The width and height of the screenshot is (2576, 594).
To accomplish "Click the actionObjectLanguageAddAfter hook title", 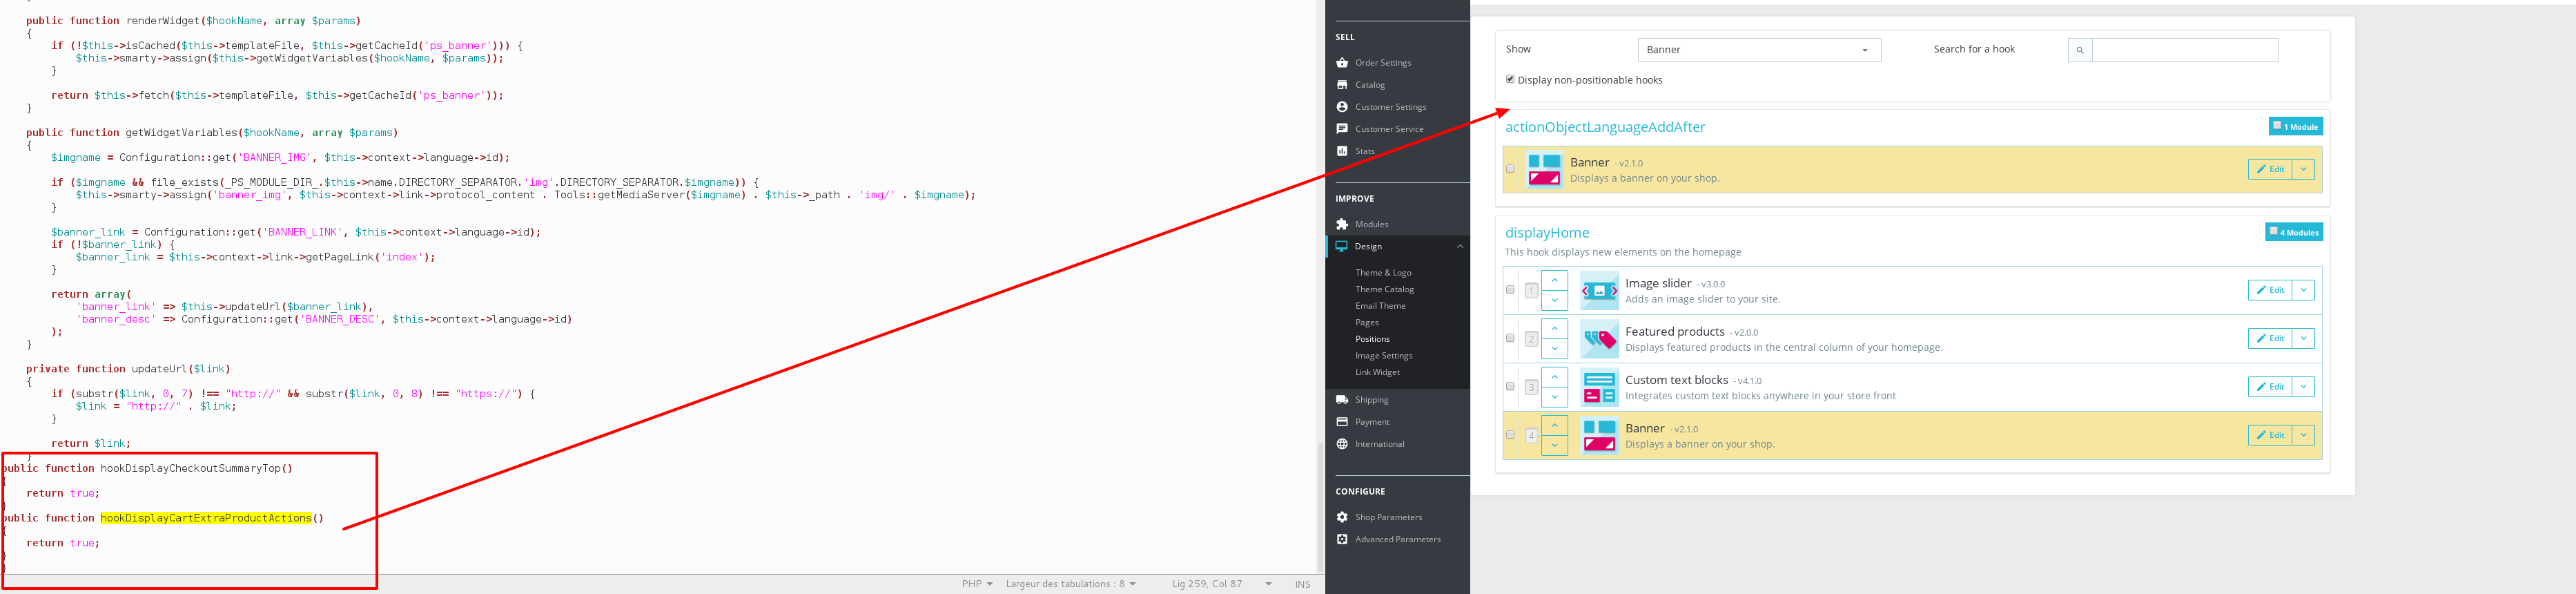I will coord(1605,127).
